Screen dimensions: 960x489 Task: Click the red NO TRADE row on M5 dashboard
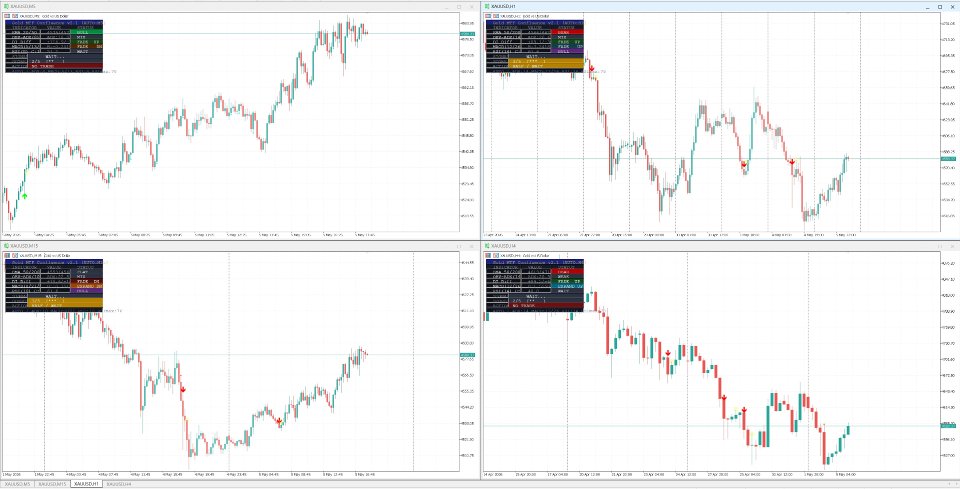click(66, 66)
